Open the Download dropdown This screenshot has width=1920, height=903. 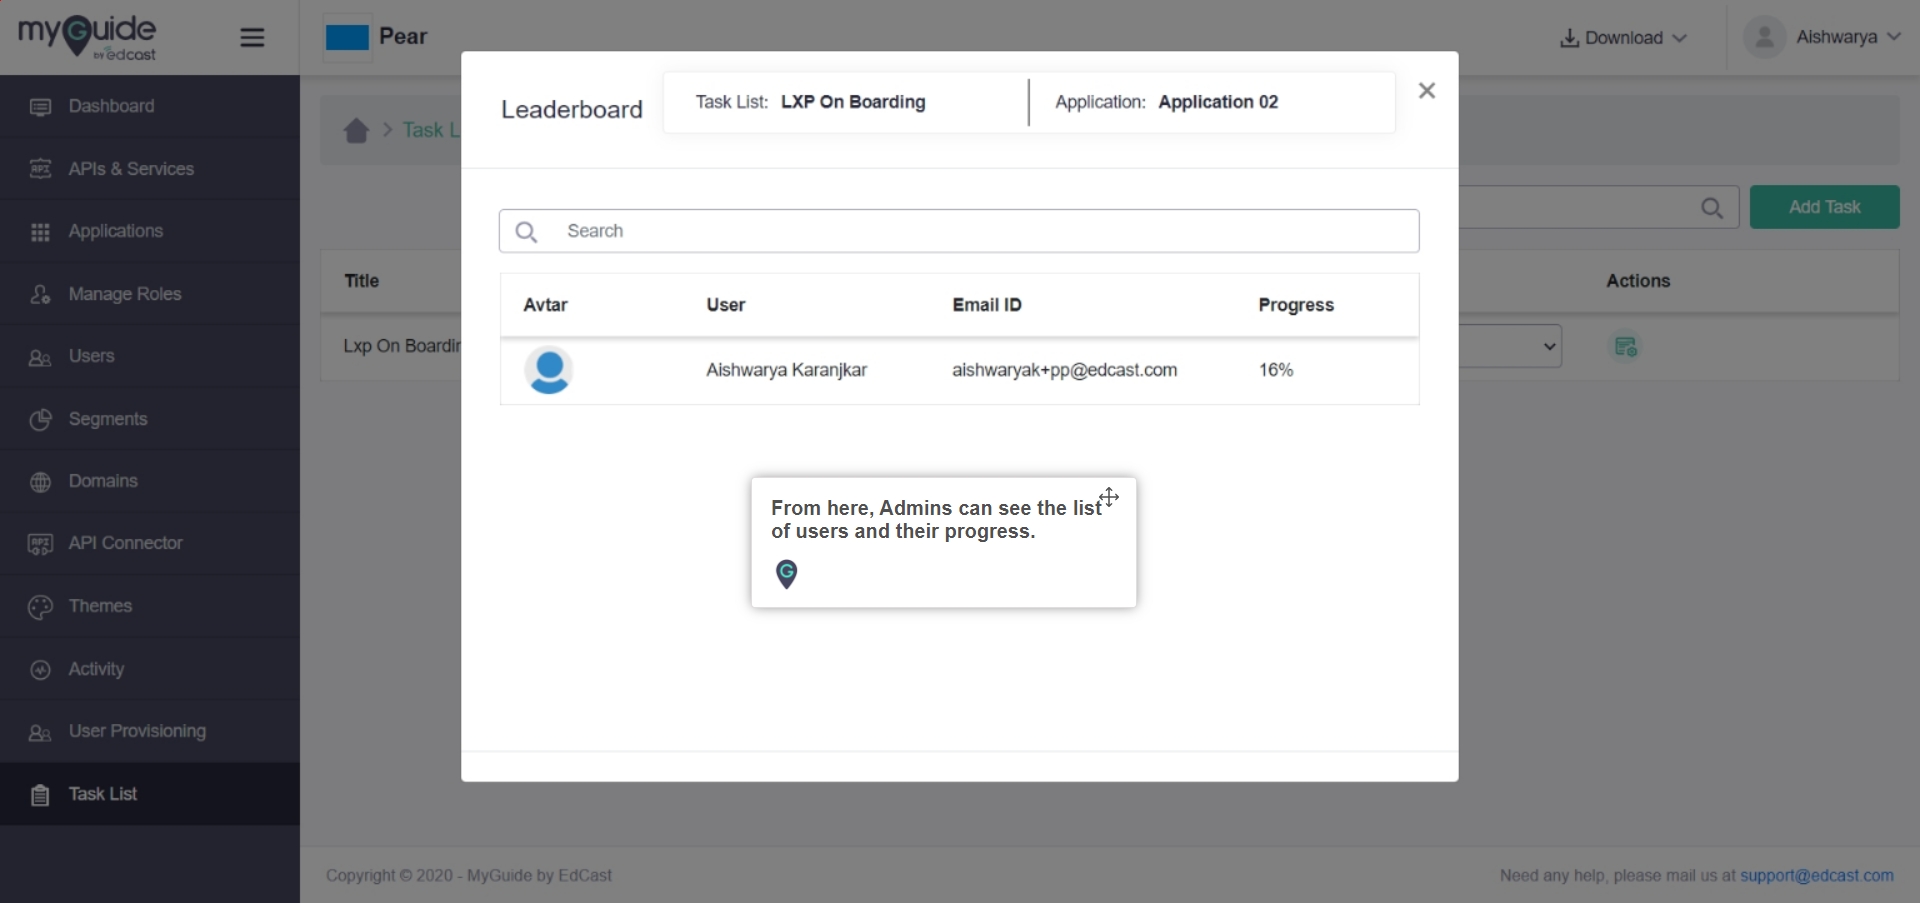[x=1624, y=38]
